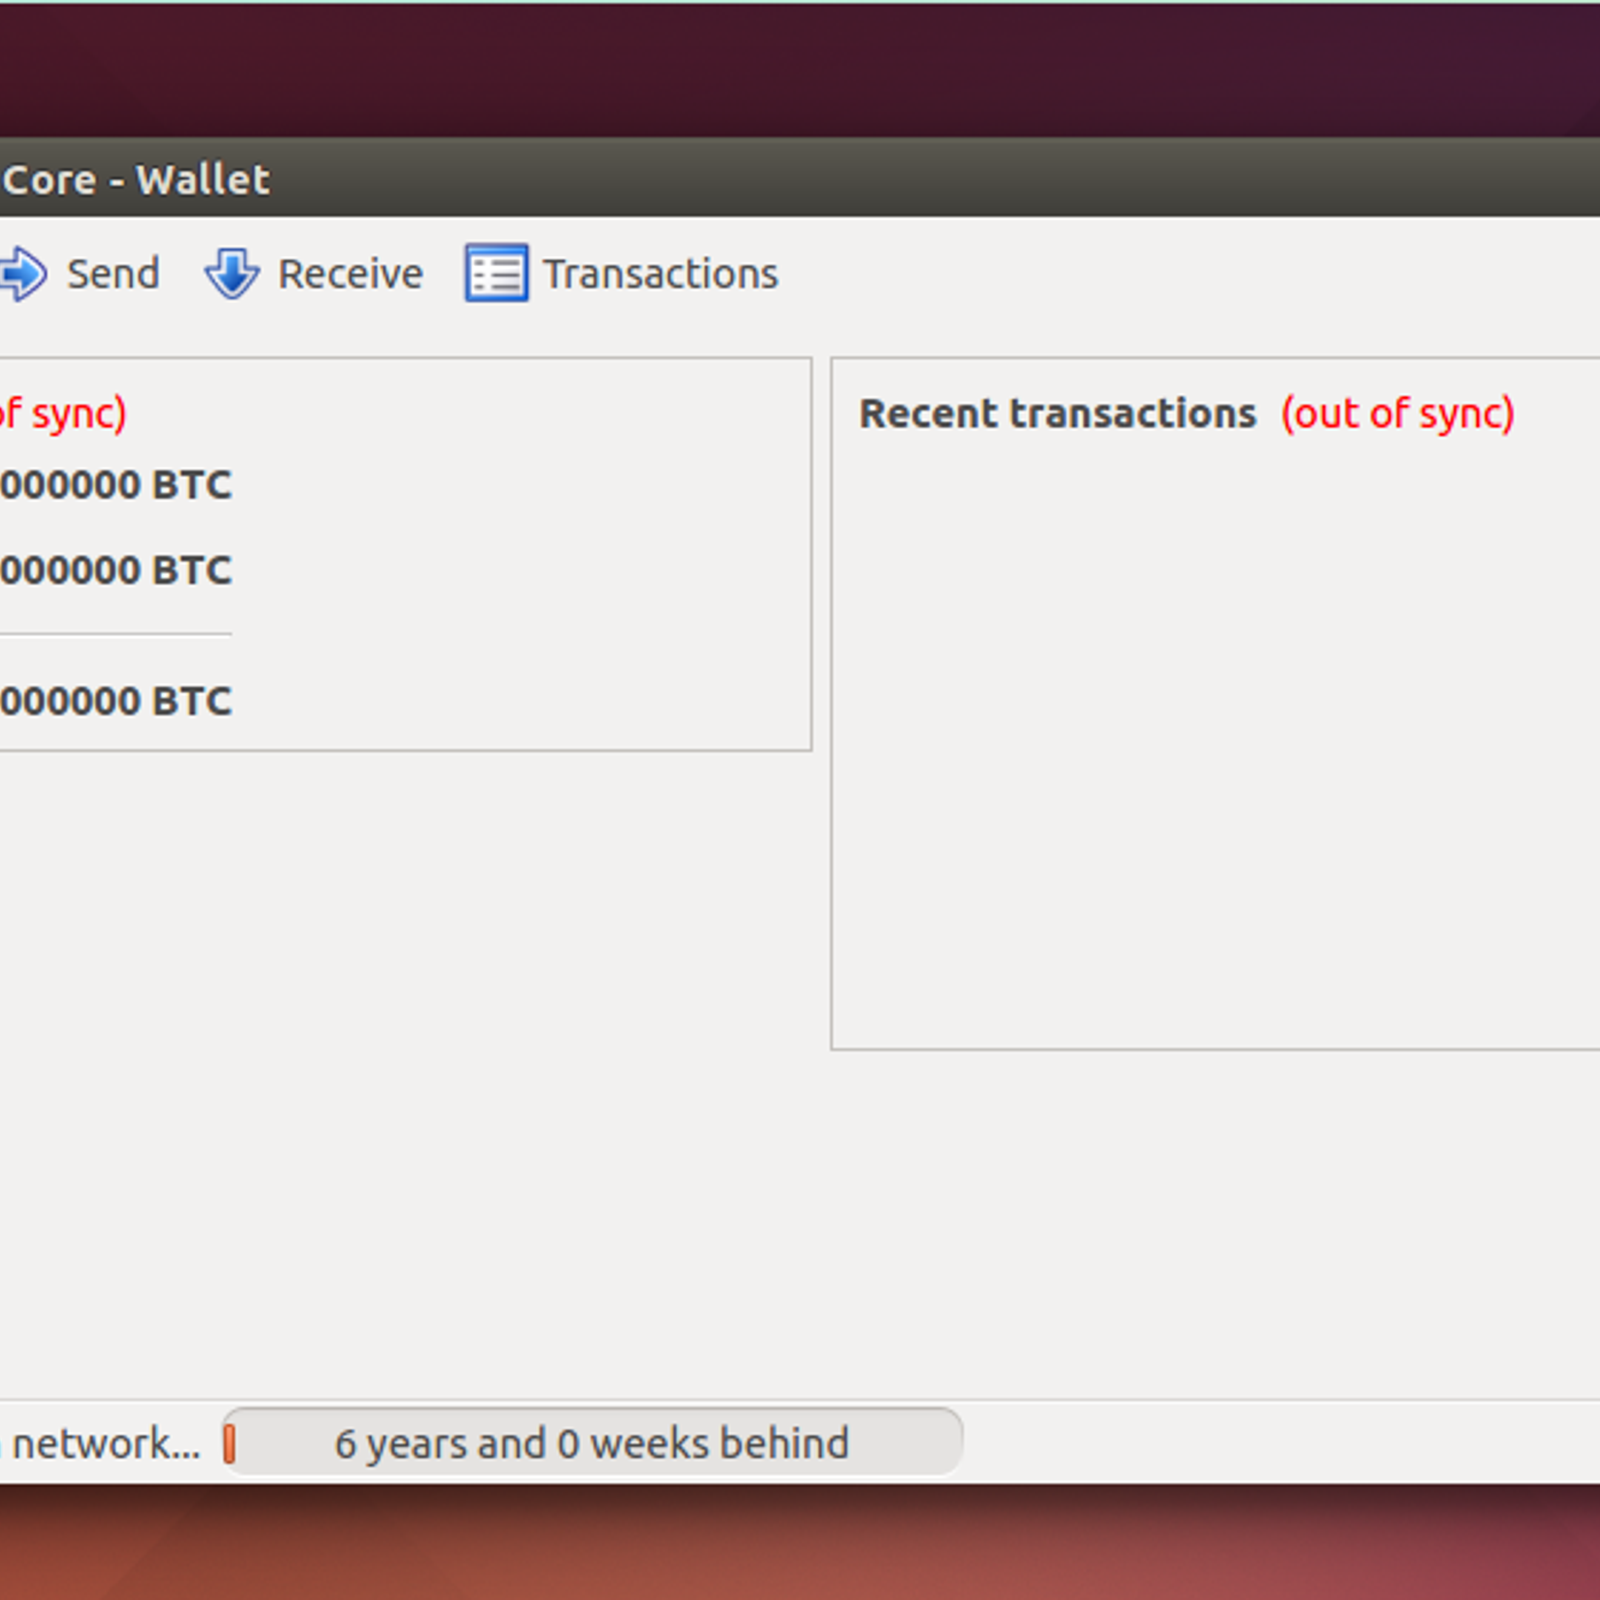This screenshot has width=1600, height=1600.
Task: Click the divider line above the total balance
Action: pyautogui.click(x=115, y=634)
